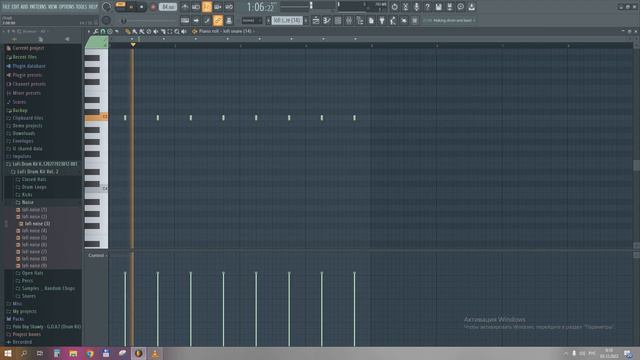Expand the Kicks folder

pos(27,195)
